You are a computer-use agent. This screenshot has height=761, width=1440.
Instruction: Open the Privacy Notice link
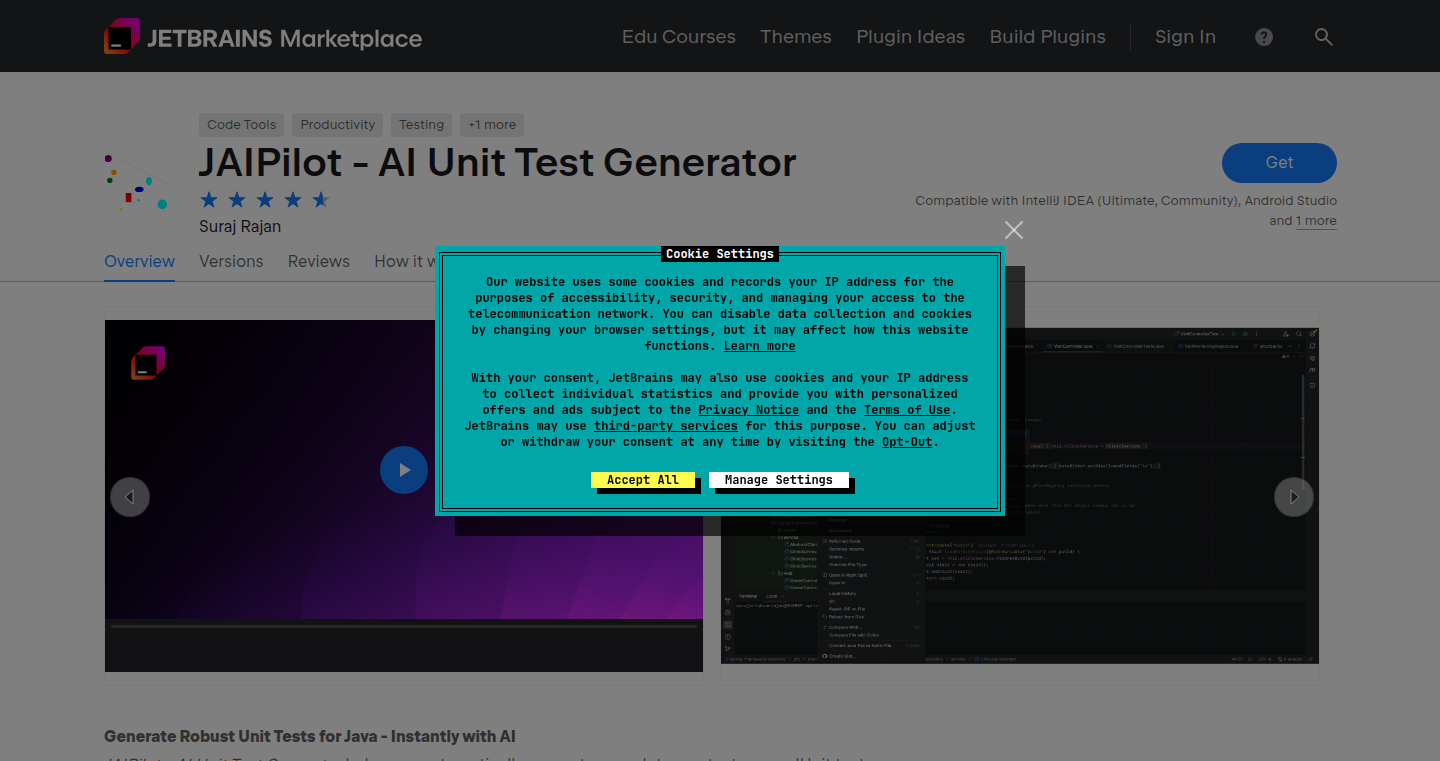749,410
